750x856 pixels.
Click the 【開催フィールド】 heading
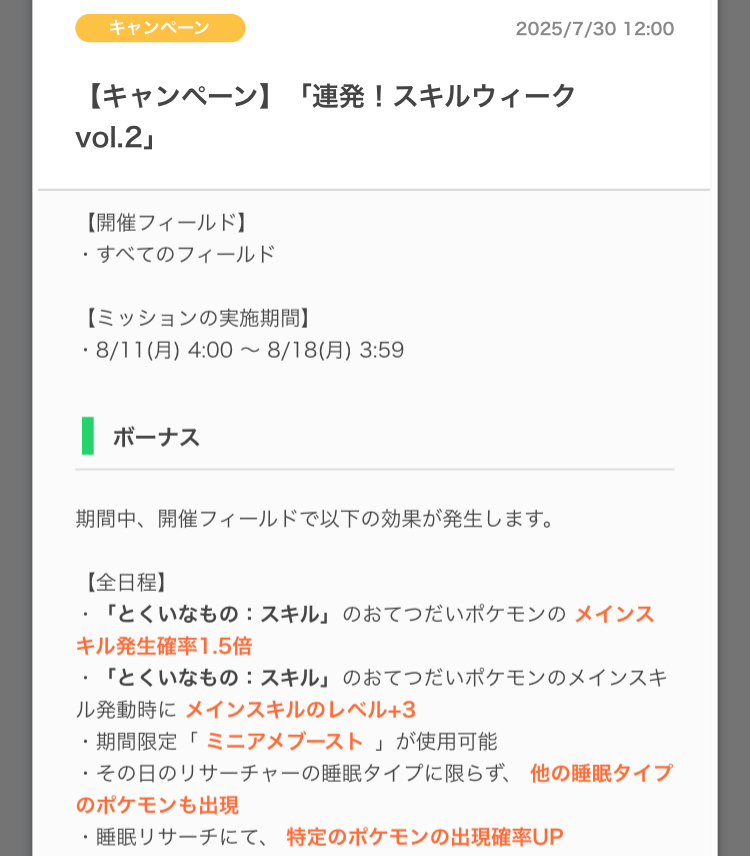168,222
